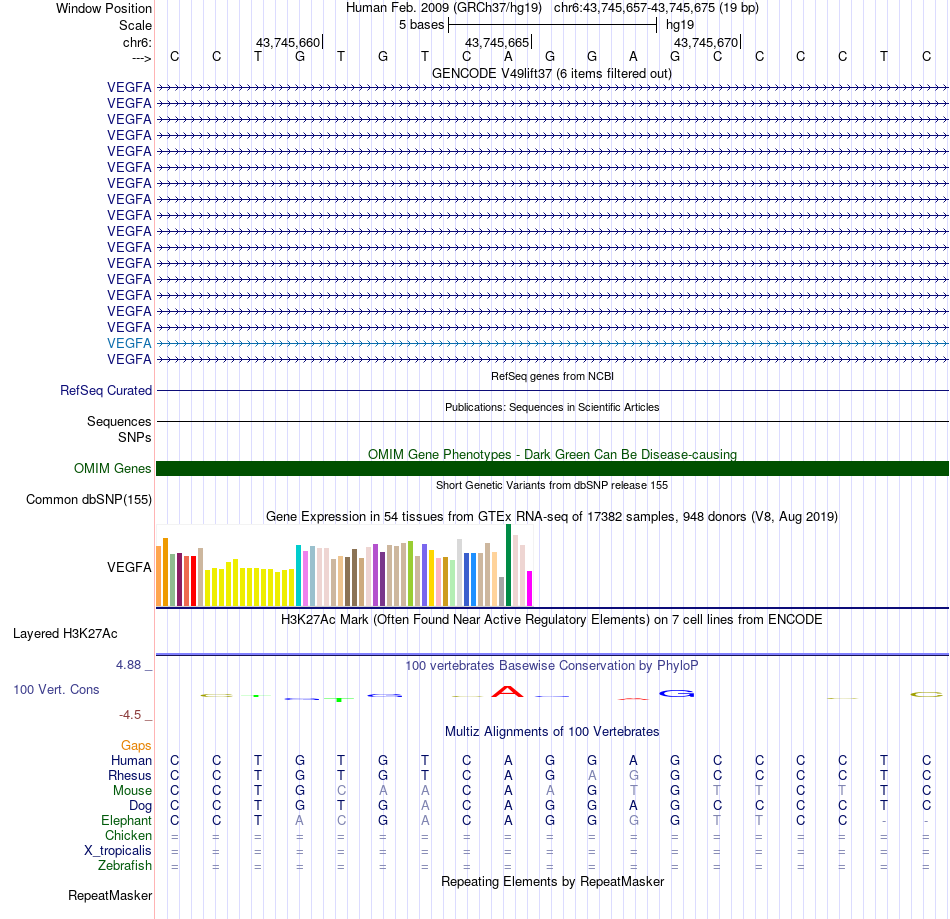The image size is (950, 919).
Task: Select the X_tropicalis alignment row label
Action: 118,851
